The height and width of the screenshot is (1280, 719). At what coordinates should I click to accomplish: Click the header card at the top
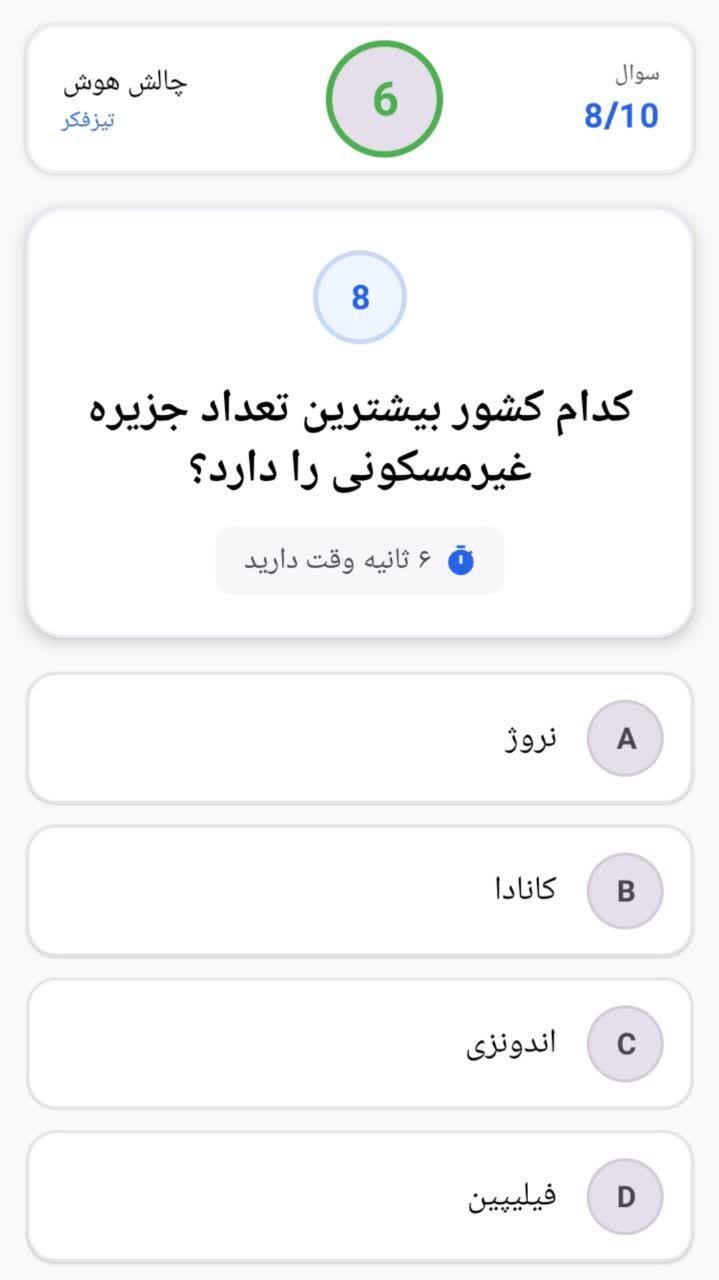[360, 95]
